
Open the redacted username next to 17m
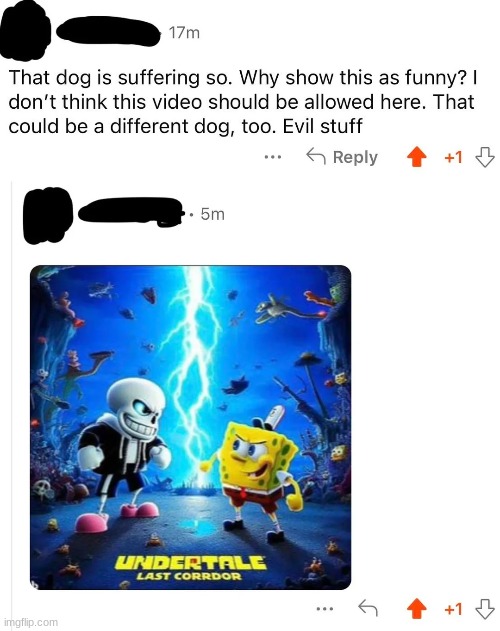click(108, 31)
